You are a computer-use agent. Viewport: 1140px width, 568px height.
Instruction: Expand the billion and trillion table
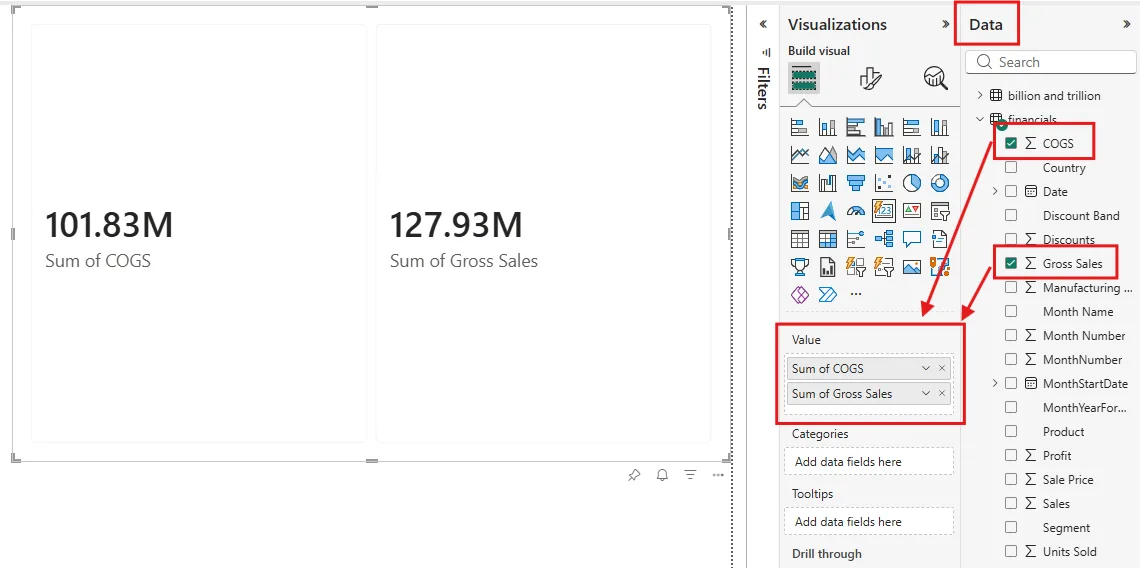pos(979,95)
